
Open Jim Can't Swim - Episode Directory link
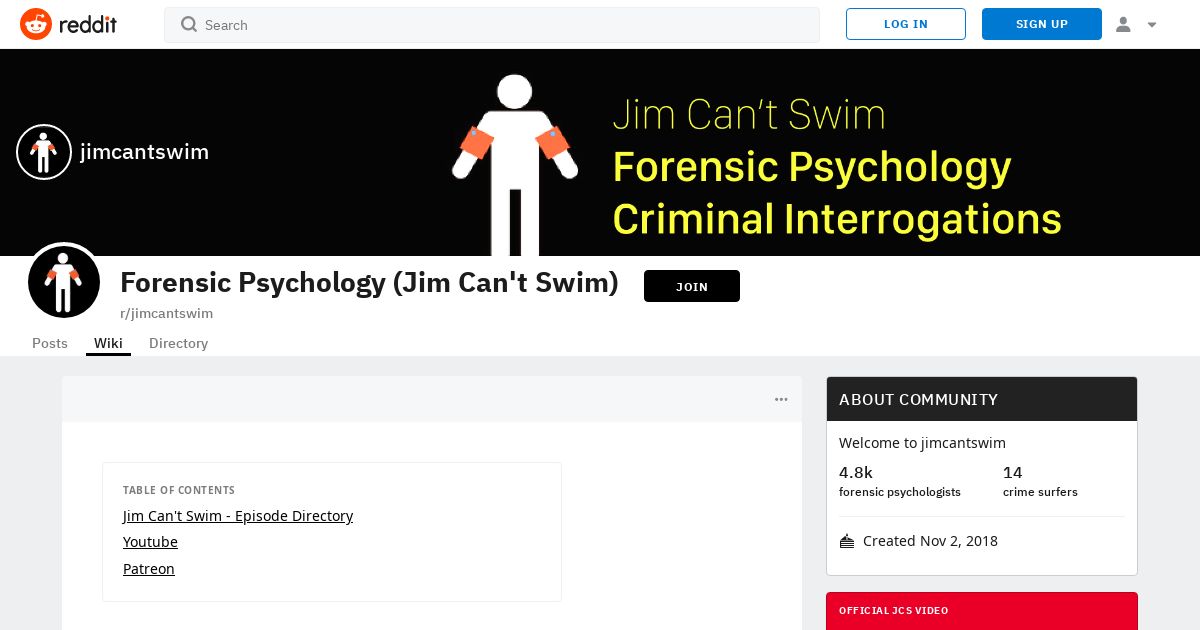click(238, 516)
